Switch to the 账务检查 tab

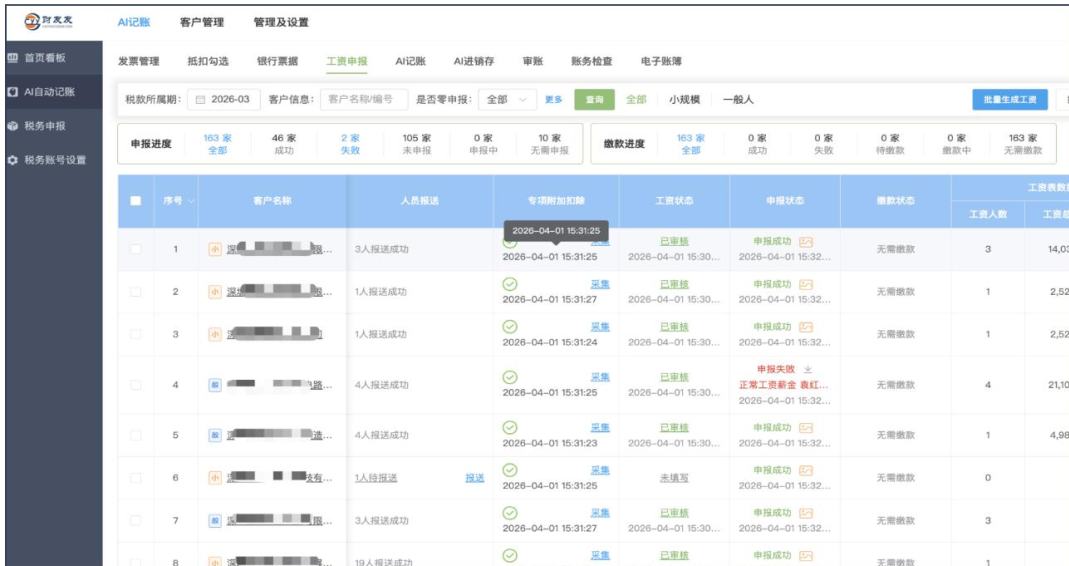tap(592, 61)
